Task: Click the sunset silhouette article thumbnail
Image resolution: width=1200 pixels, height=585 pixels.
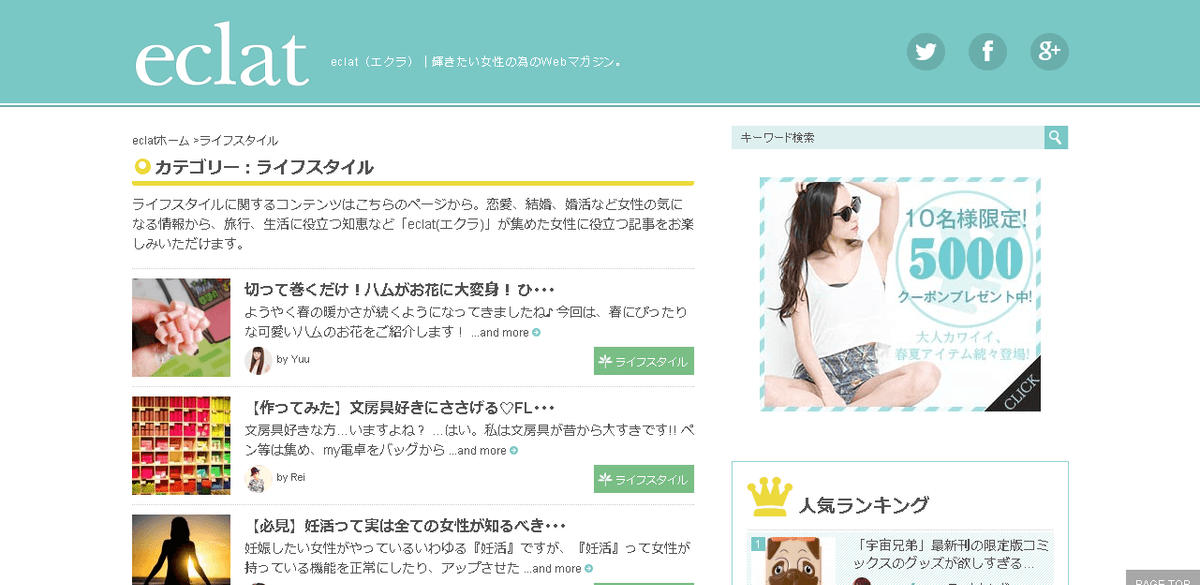Action: [x=181, y=549]
